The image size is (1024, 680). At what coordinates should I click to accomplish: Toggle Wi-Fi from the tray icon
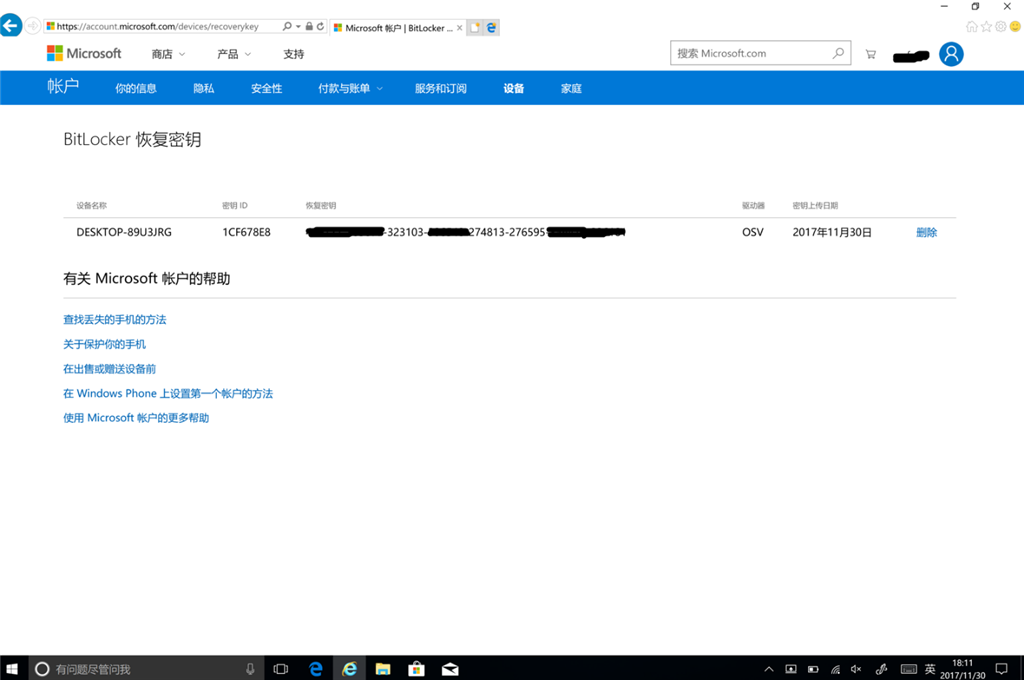[x=836, y=668]
